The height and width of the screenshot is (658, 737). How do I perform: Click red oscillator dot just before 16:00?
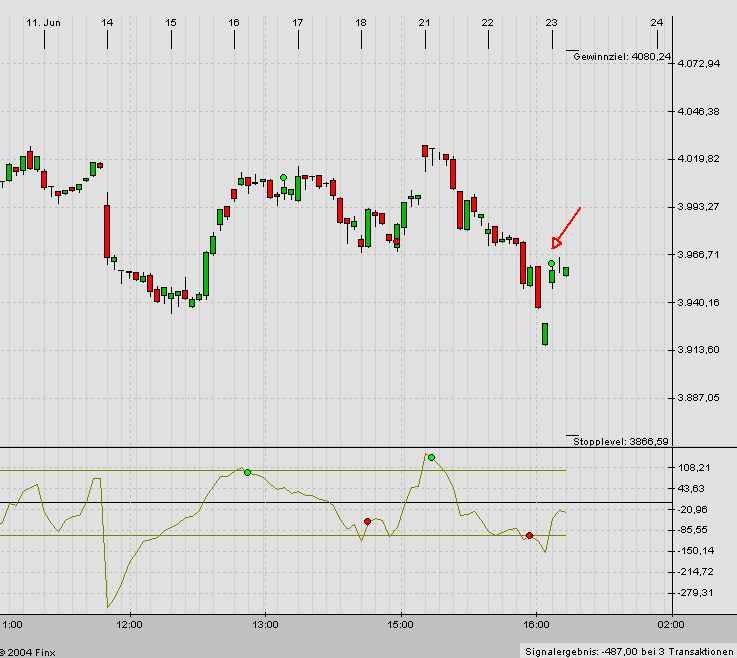[x=529, y=535]
